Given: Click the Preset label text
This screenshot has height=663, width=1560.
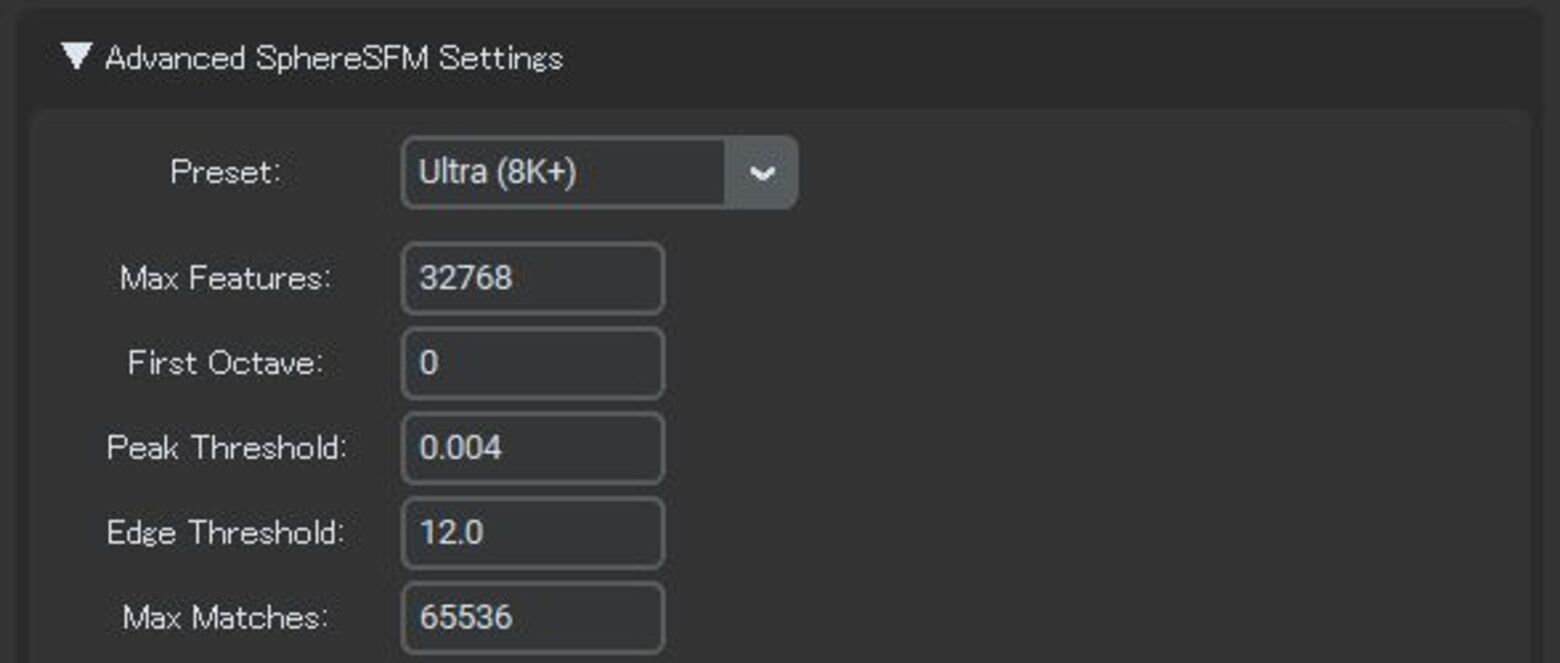Looking at the screenshot, I should 226,173.
